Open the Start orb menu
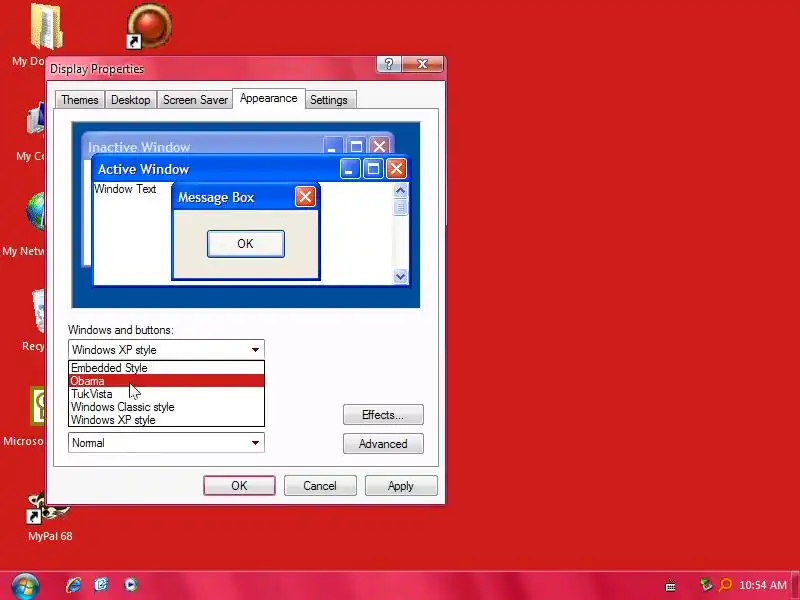The width and height of the screenshot is (800, 600). (25, 586)
